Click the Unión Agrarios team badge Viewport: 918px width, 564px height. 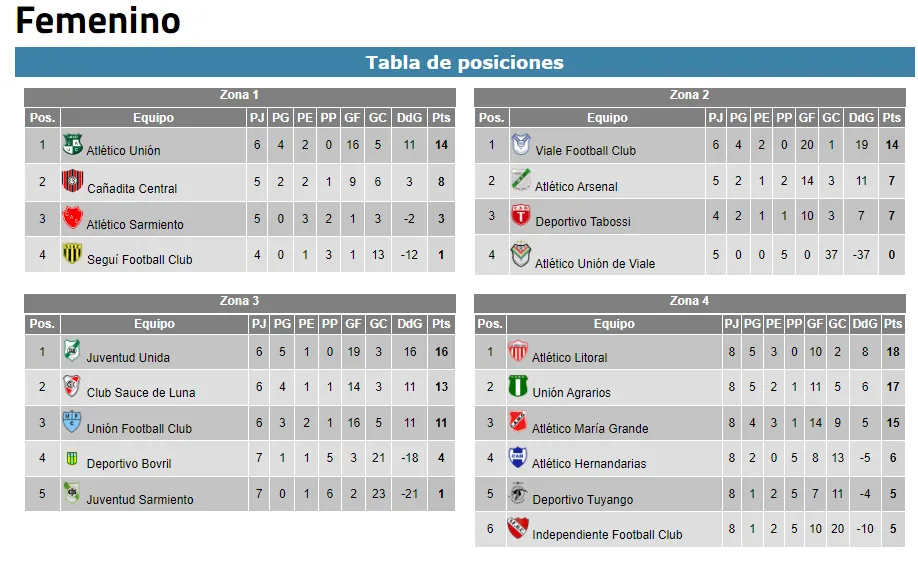pos(518,387)
